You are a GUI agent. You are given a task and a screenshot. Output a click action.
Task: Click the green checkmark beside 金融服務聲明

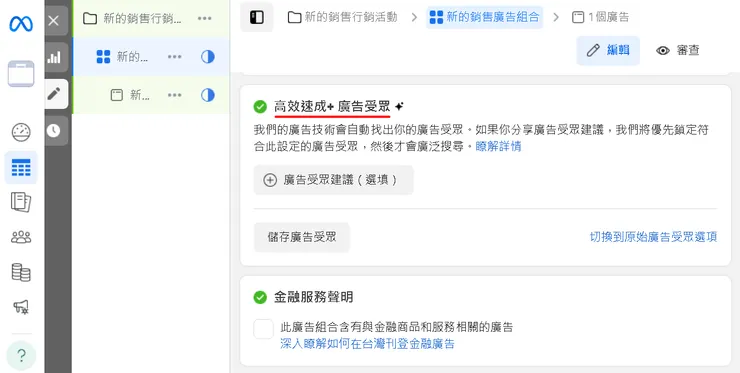click(x=260, y=297)
